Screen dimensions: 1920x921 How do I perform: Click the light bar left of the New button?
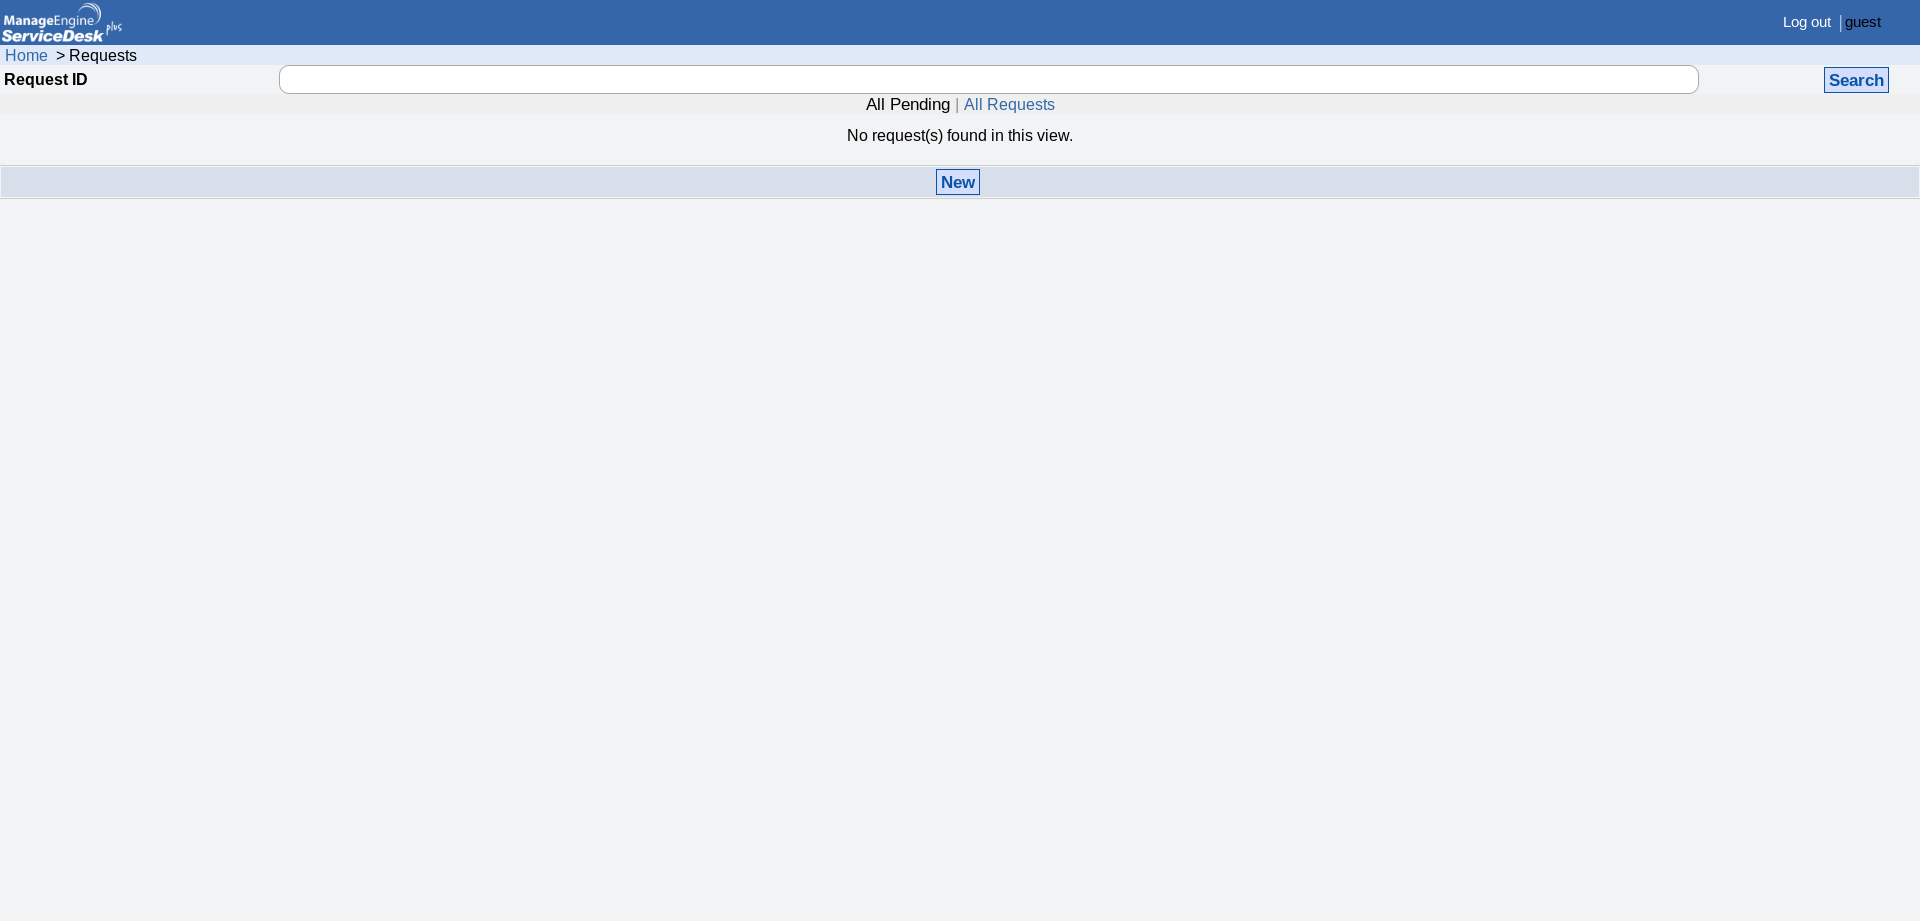(x=460, y=182)
